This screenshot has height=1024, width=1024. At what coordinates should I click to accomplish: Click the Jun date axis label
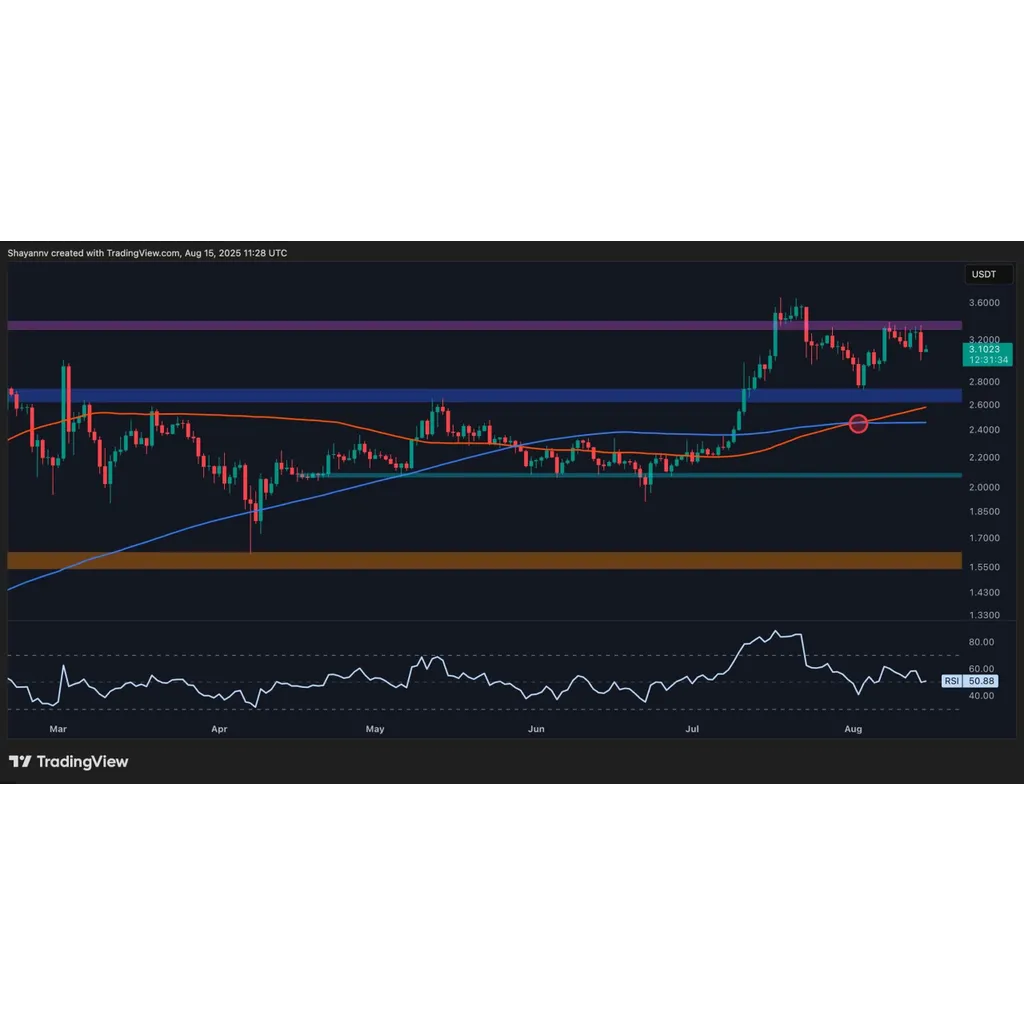click(x=536, y=729)
